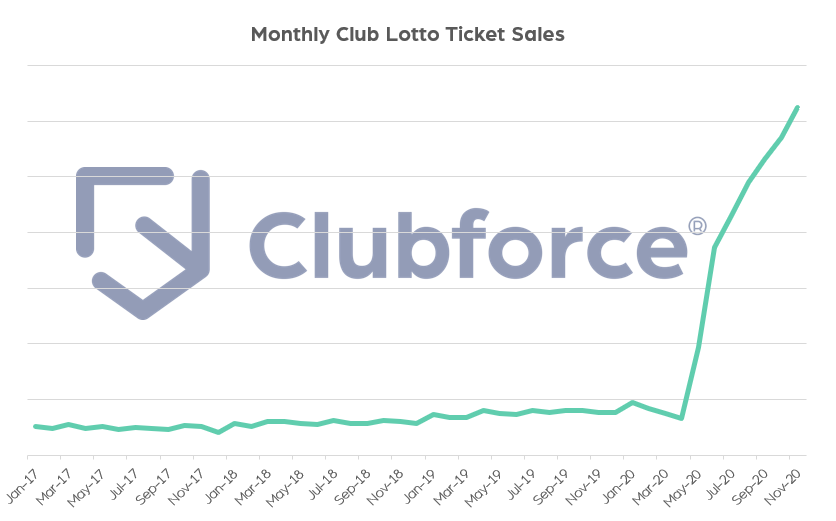Viewport: 836px width, 521px height.
Task: Select the chart title Monthly Club Lotto Ticket Sales
Action: coord(407,35)
